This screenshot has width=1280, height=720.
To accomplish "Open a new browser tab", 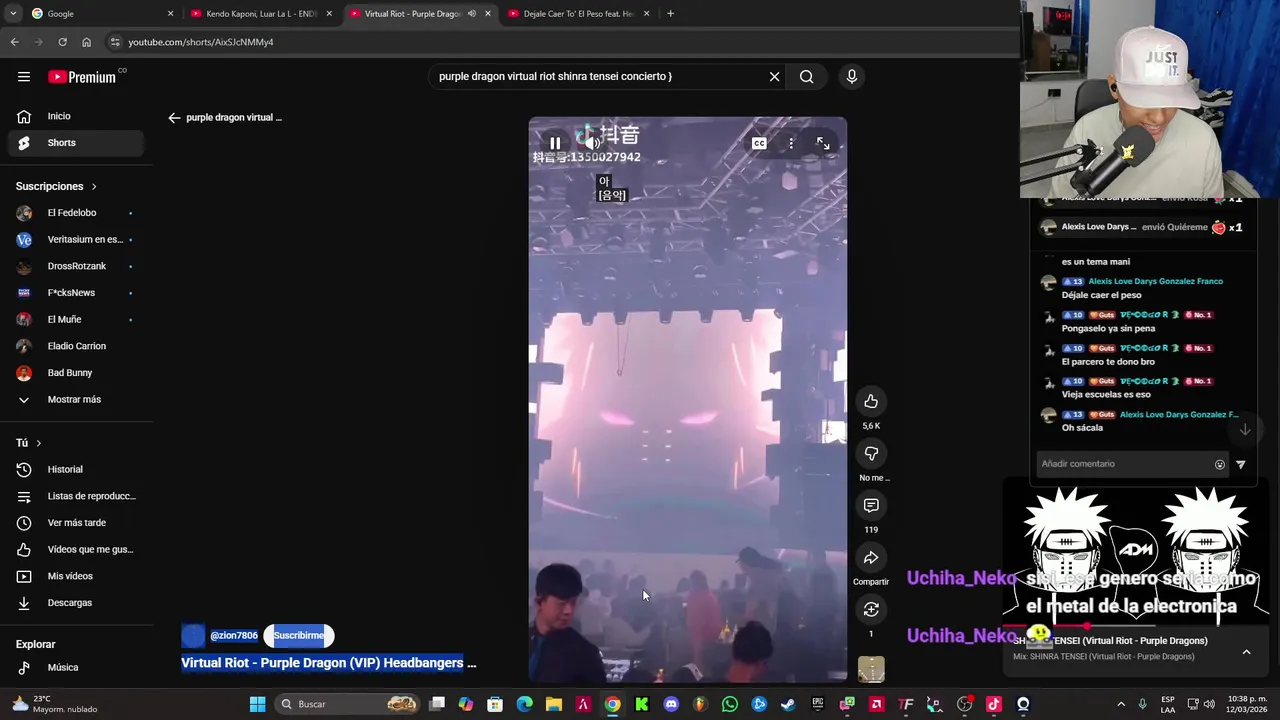I will (x=670, y=14).
